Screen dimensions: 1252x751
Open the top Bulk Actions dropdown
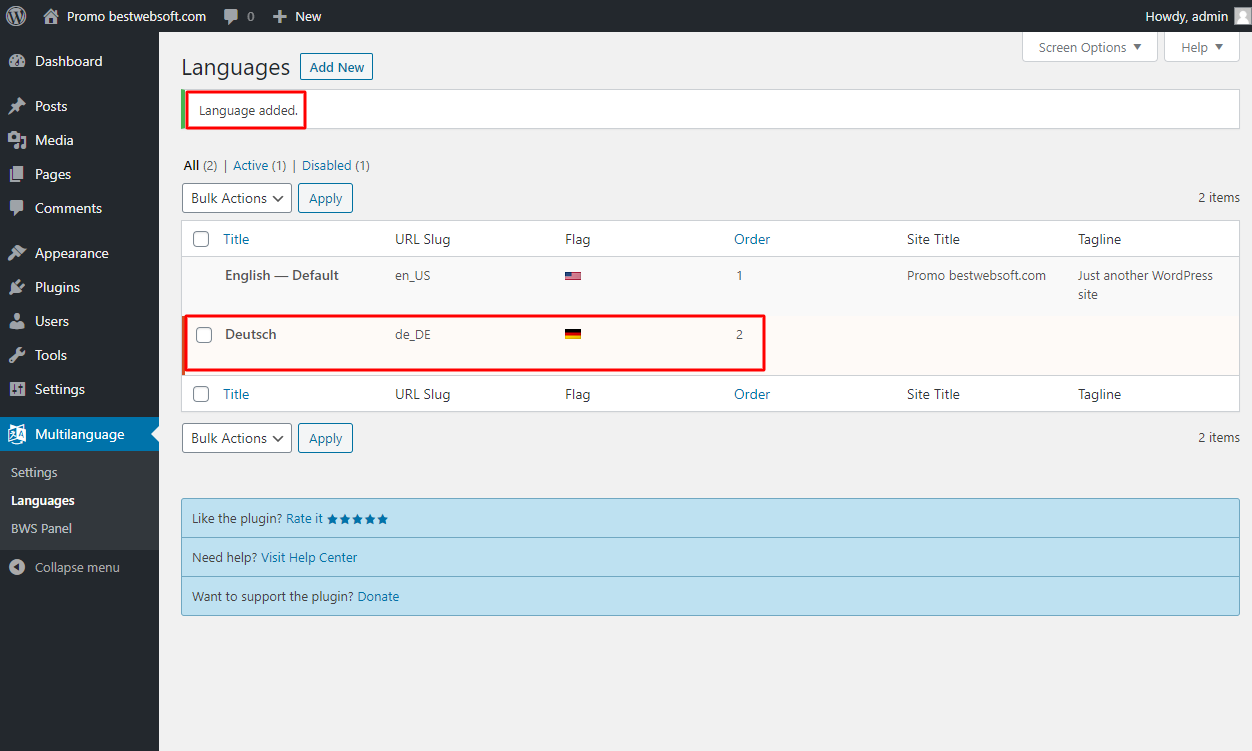pyautogui.click(x=237, y=198)
